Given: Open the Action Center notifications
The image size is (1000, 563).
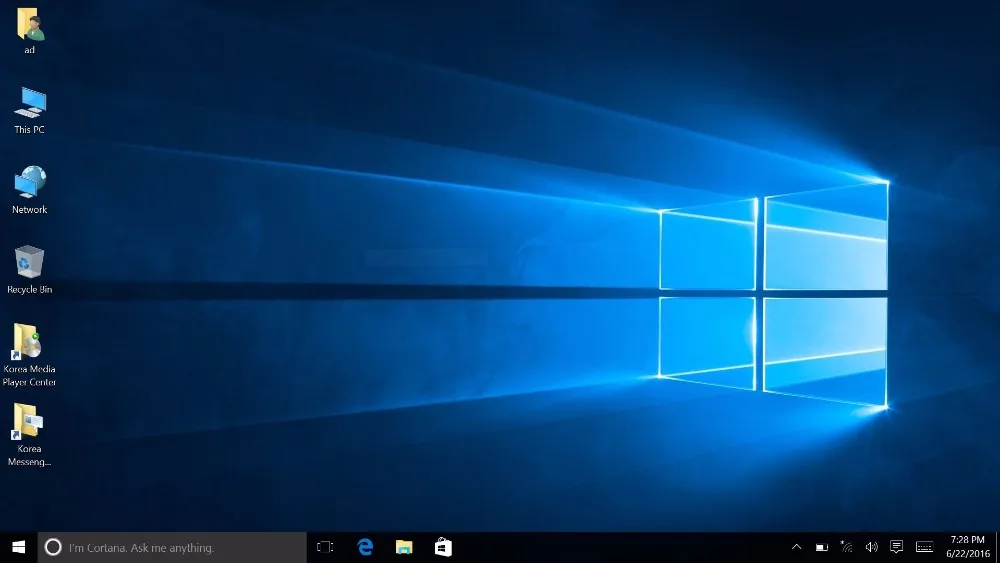Looking at the screenshot, I should 896,547.
